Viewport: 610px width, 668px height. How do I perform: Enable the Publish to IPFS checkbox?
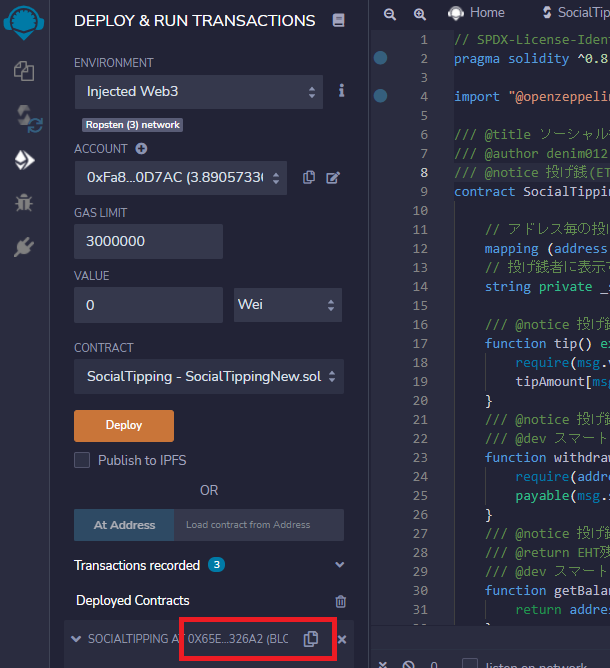click(82, 460)
